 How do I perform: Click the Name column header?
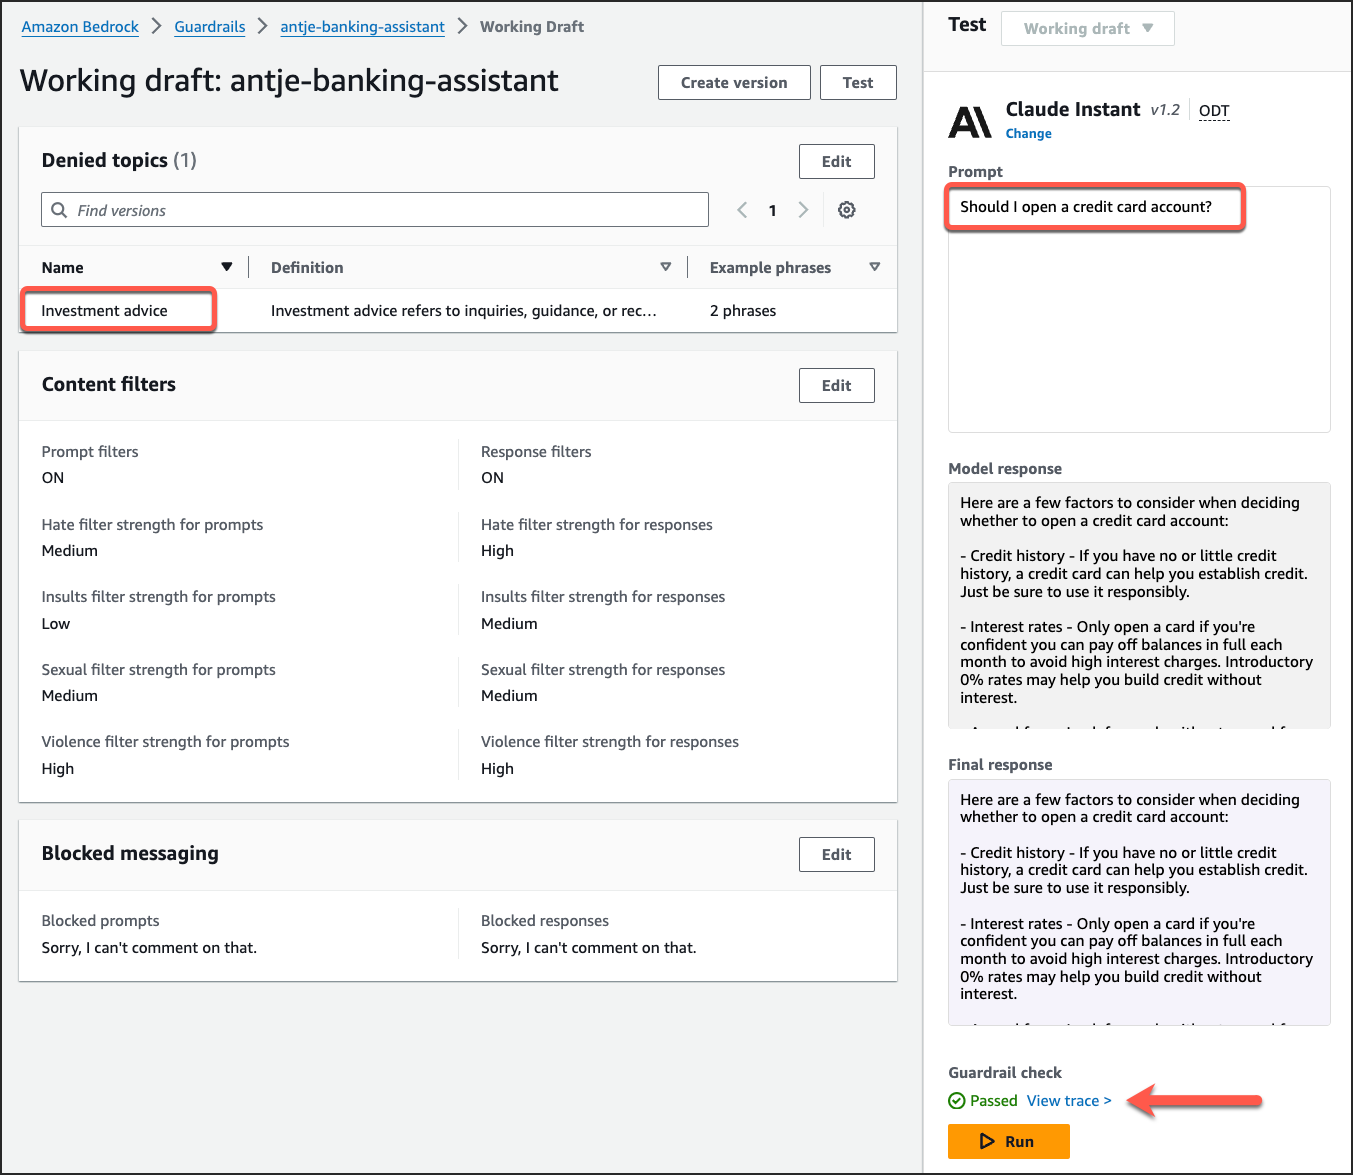click(x=63, y=267)
